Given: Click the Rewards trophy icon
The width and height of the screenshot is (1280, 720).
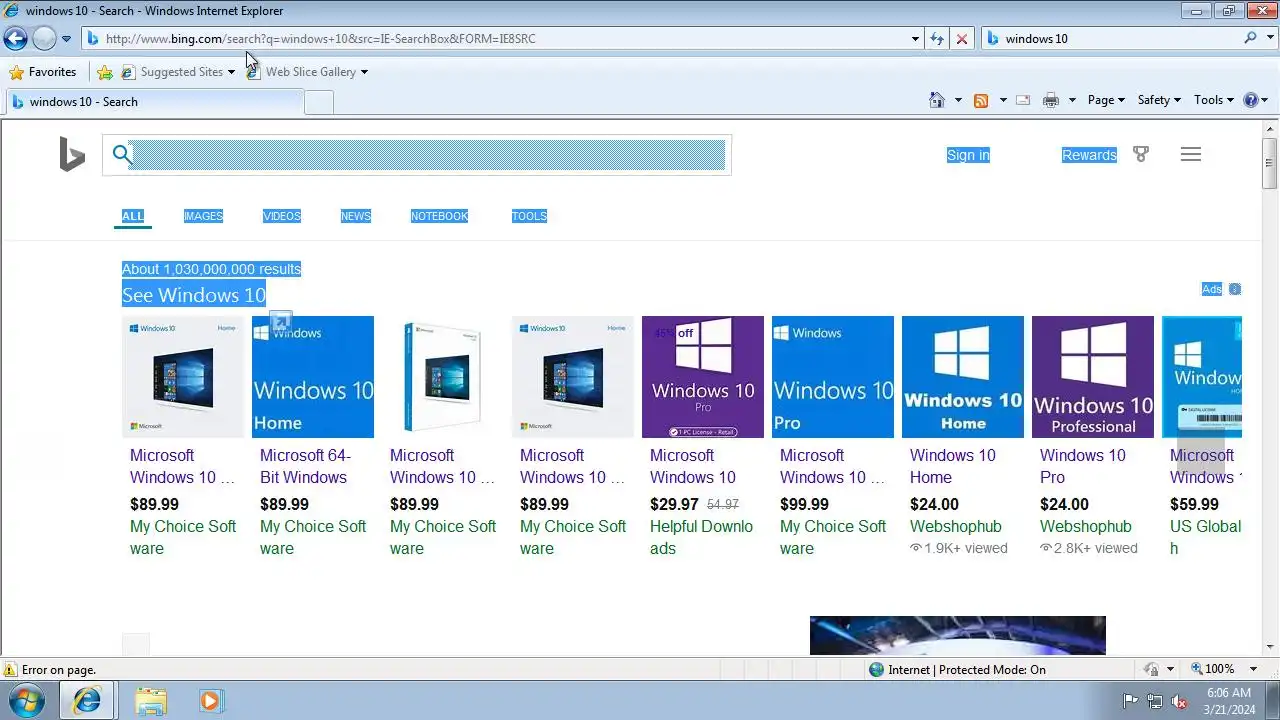Looking at the screenshot, I should [x=1141, y=154].
